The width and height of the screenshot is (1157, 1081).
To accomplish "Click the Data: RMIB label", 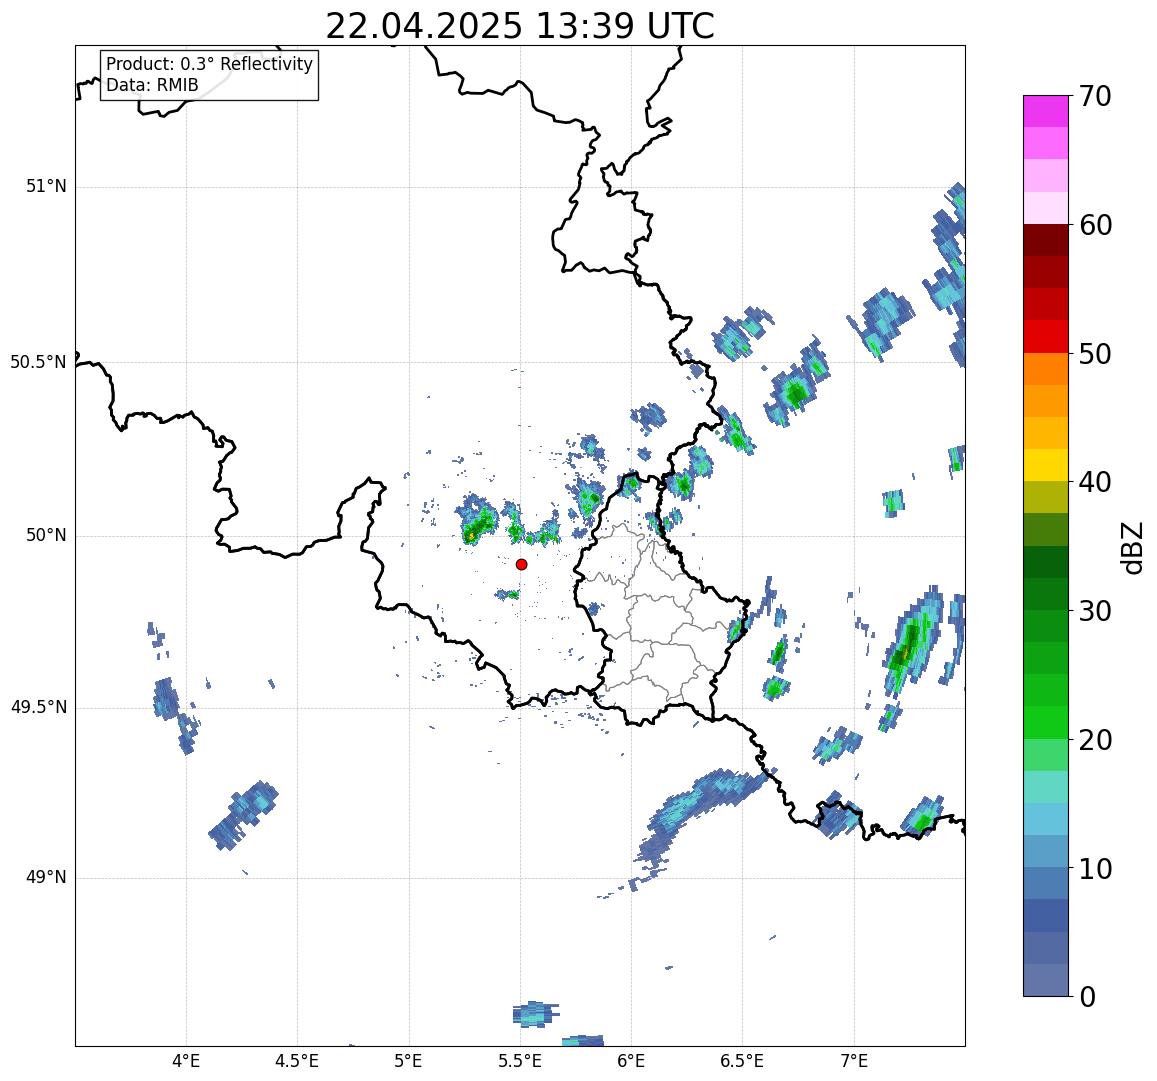I will 152,86.
